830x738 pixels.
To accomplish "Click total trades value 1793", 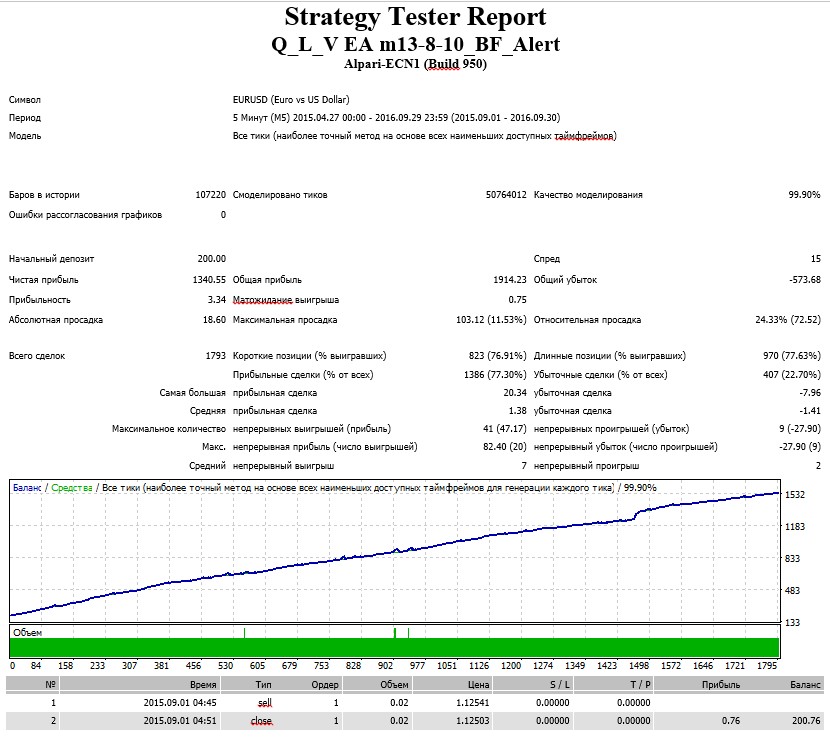I will 215,356.
